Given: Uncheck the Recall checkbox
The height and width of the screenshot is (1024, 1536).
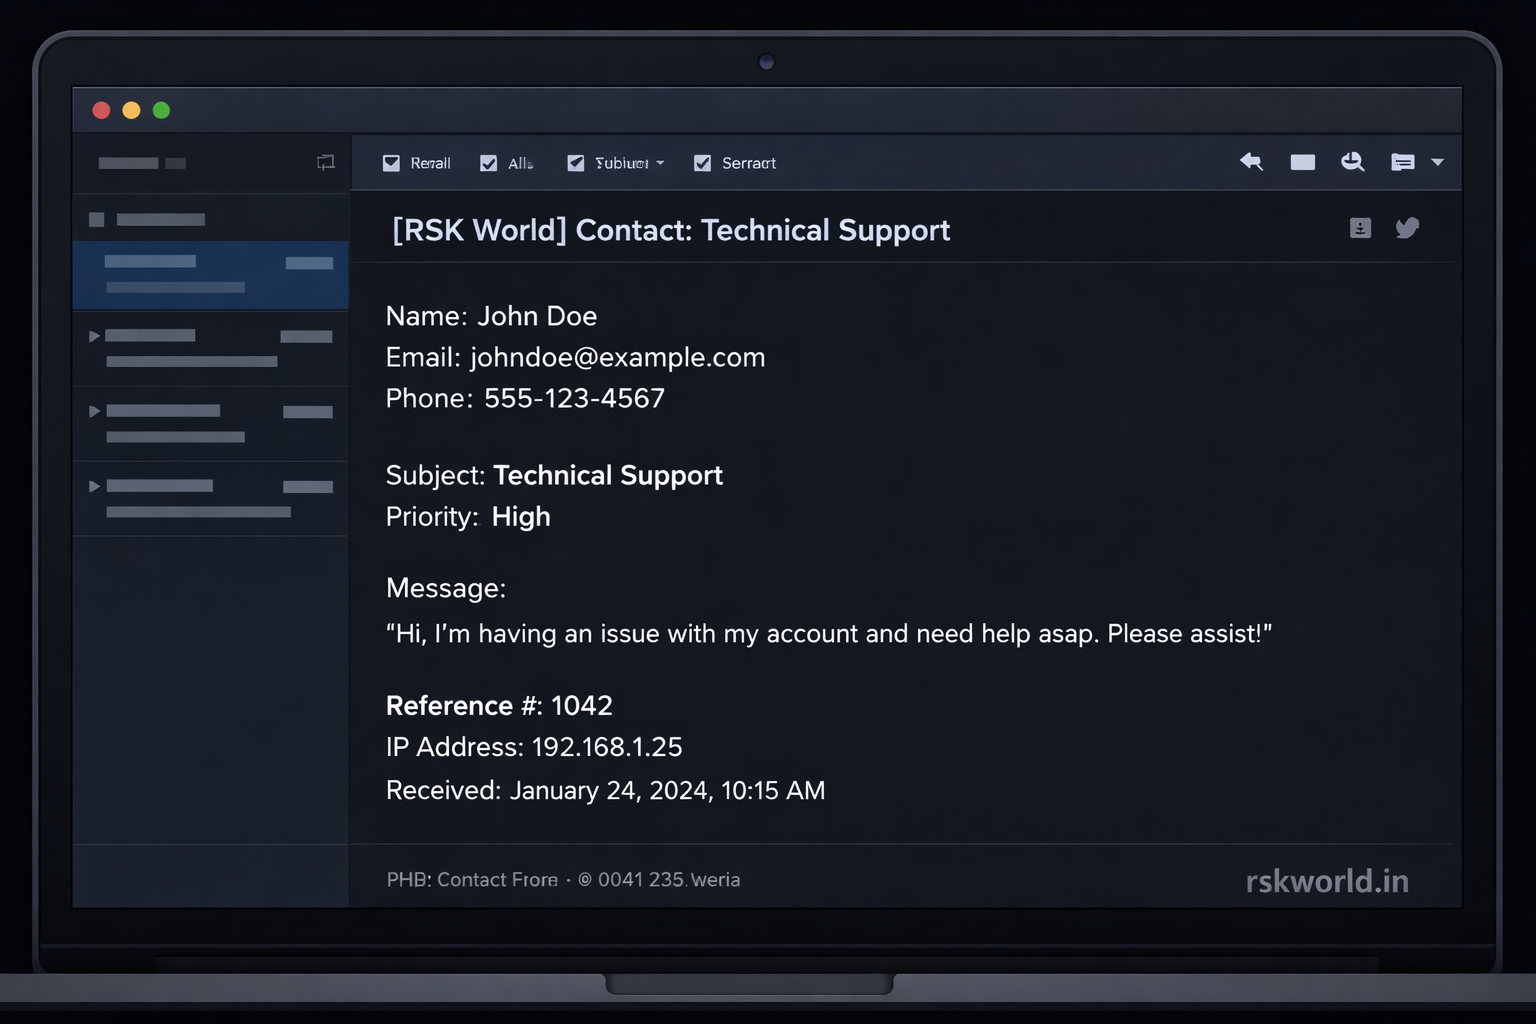Looking at the screenshot, I should point(392,162).
